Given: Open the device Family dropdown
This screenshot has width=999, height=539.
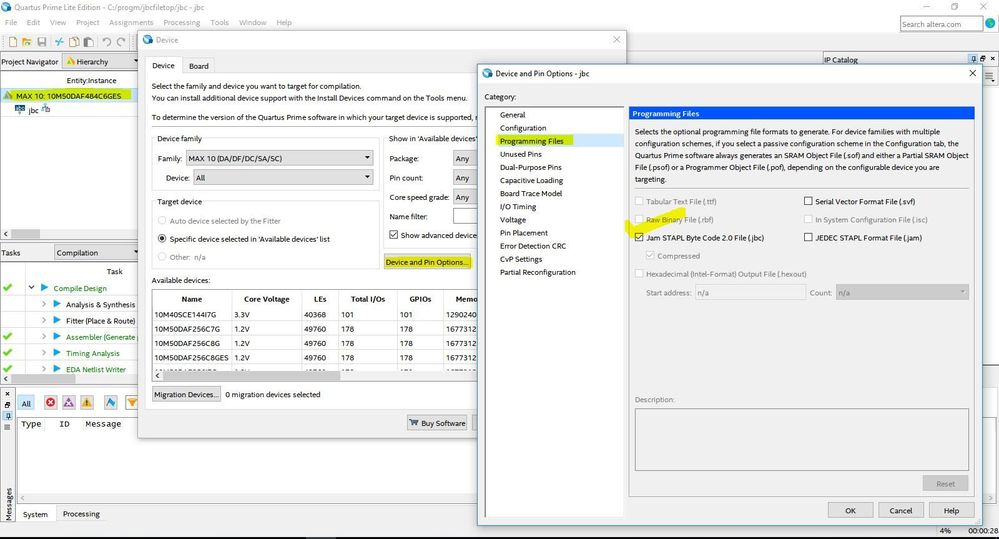Looking at the screenshot, I should click(x=279, y=158).
